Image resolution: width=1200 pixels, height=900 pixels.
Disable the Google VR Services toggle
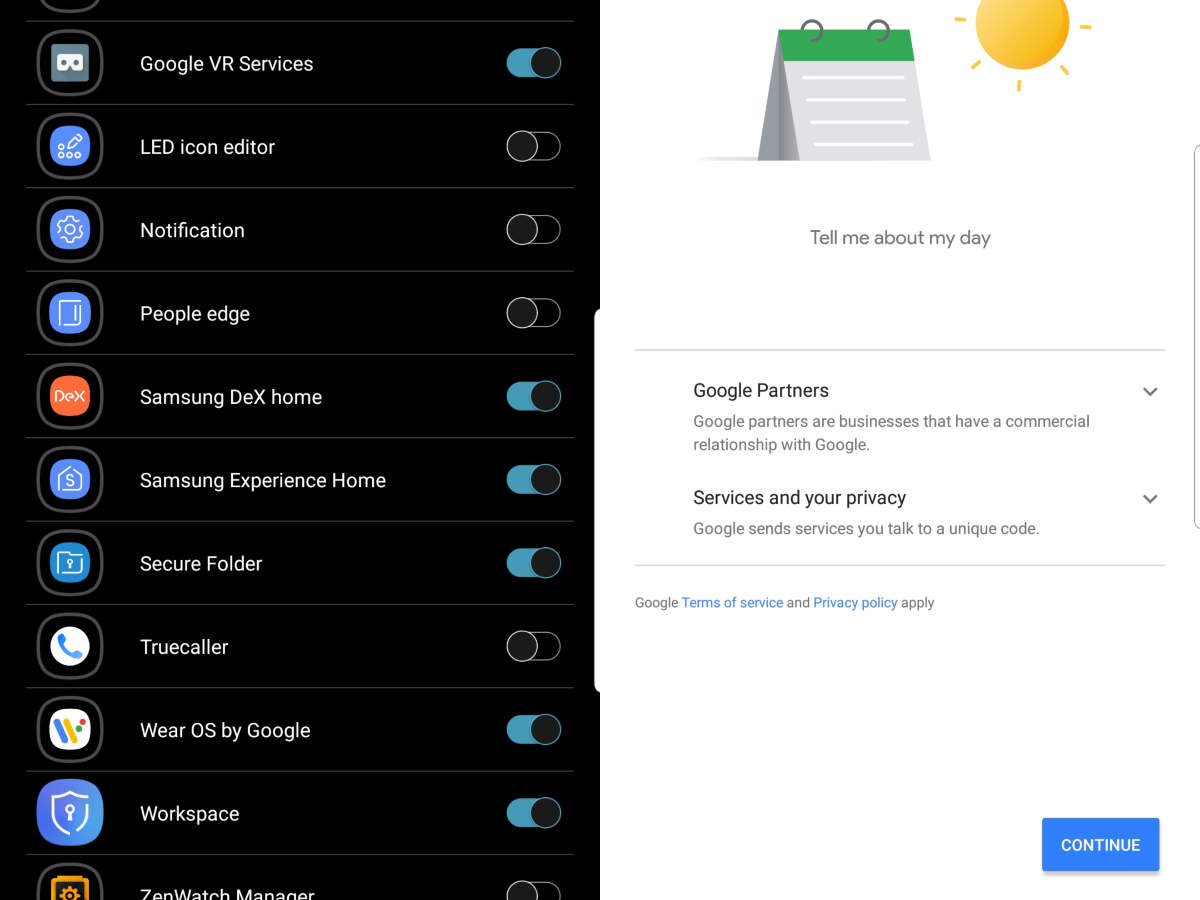[x=533, y=63]
